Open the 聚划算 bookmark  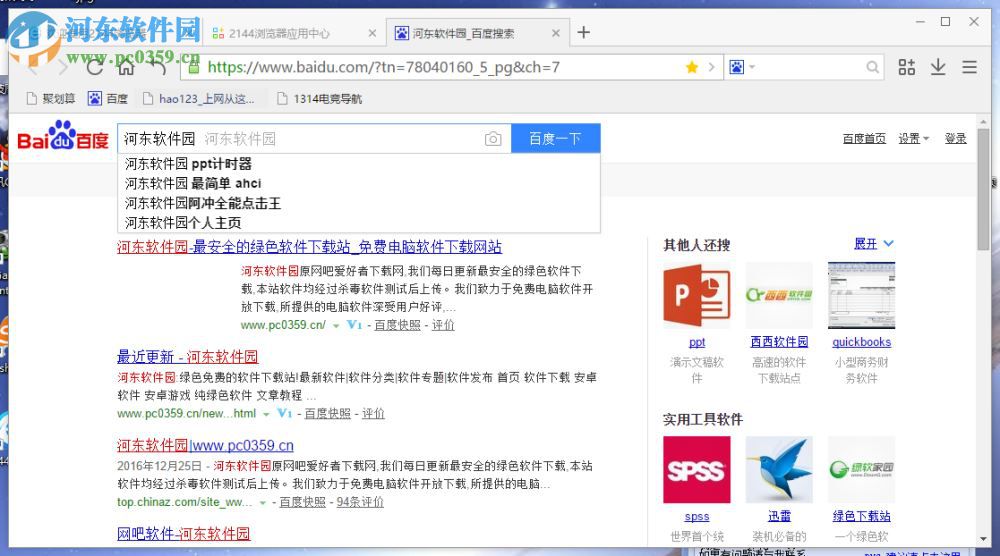[51, 98]
